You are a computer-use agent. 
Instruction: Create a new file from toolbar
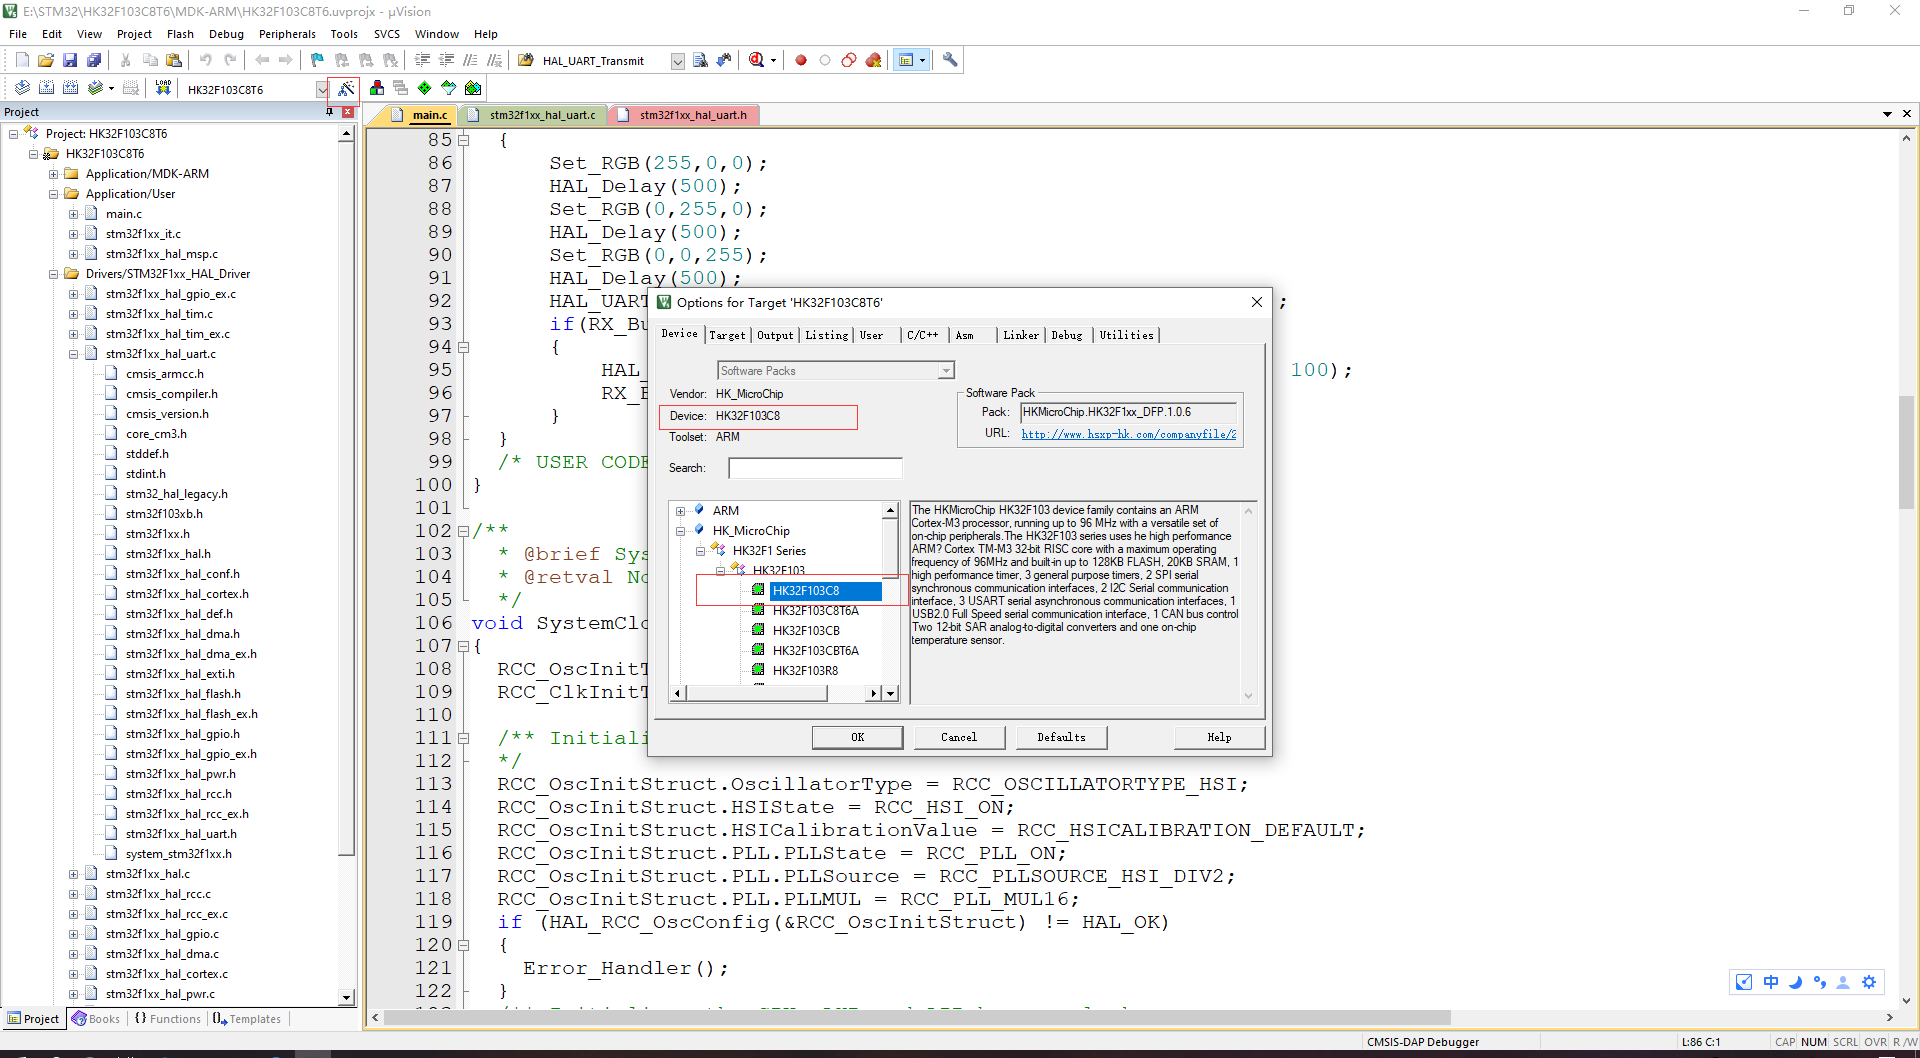click(x=22, y=60)
